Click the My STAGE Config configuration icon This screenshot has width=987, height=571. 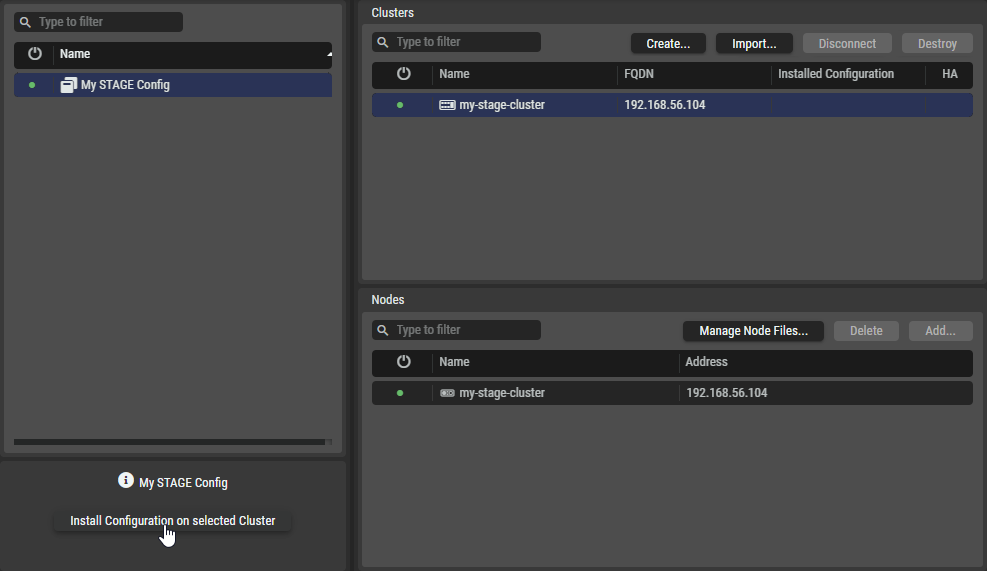(68, 85)
